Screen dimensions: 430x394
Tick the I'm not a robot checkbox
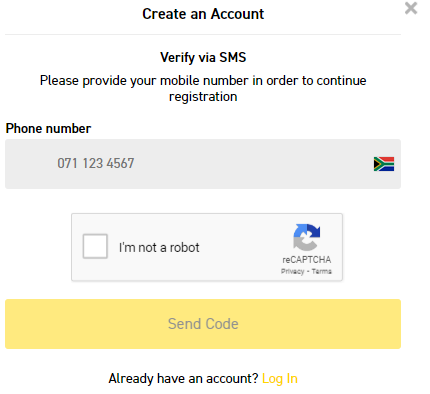click(x=95, y=246)
